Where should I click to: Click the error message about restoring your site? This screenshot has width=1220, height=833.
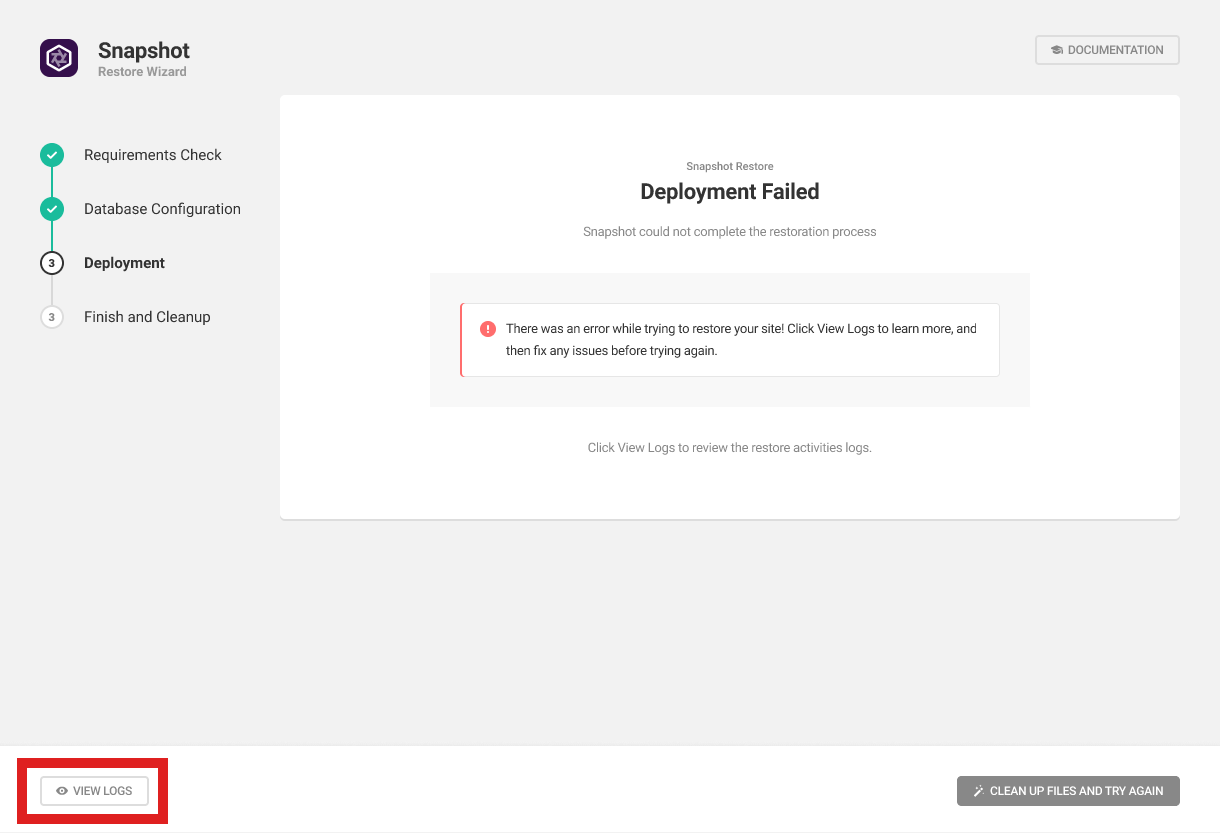(x=741, y=340)
